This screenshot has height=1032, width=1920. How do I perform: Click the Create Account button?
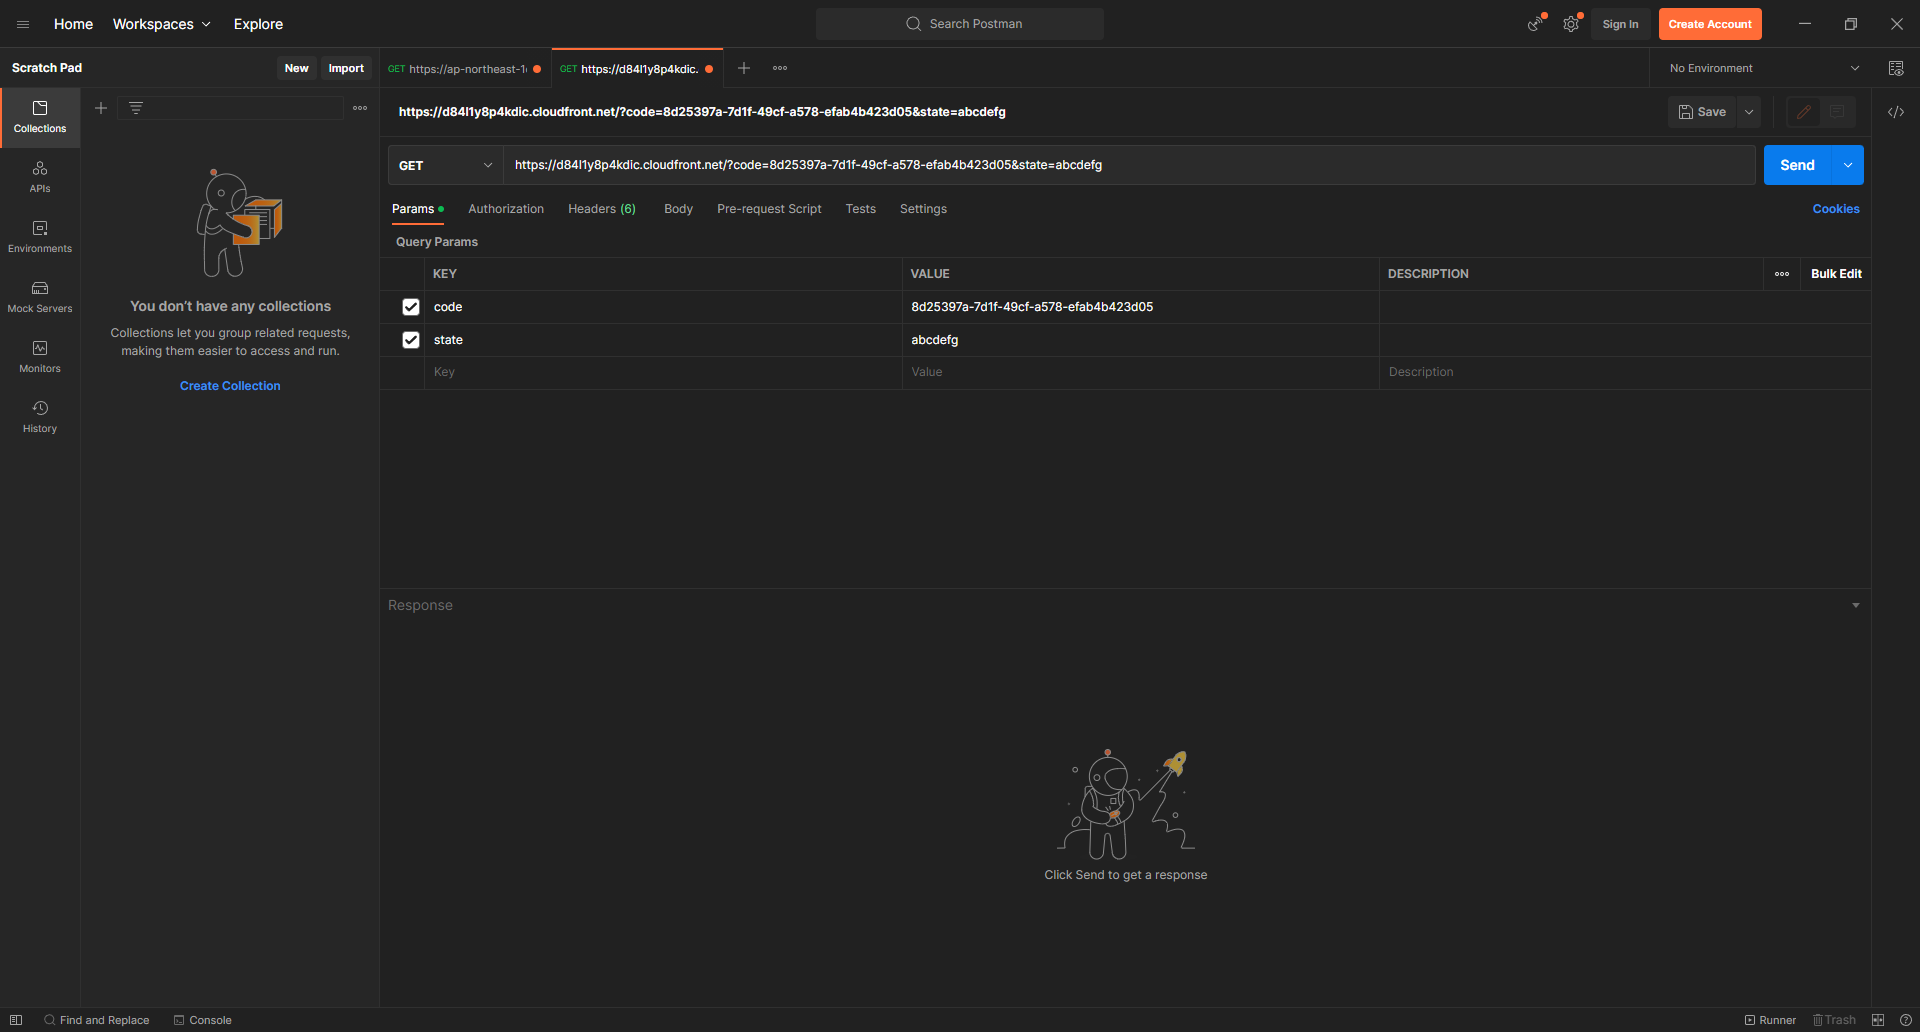tap(1710, 24)
